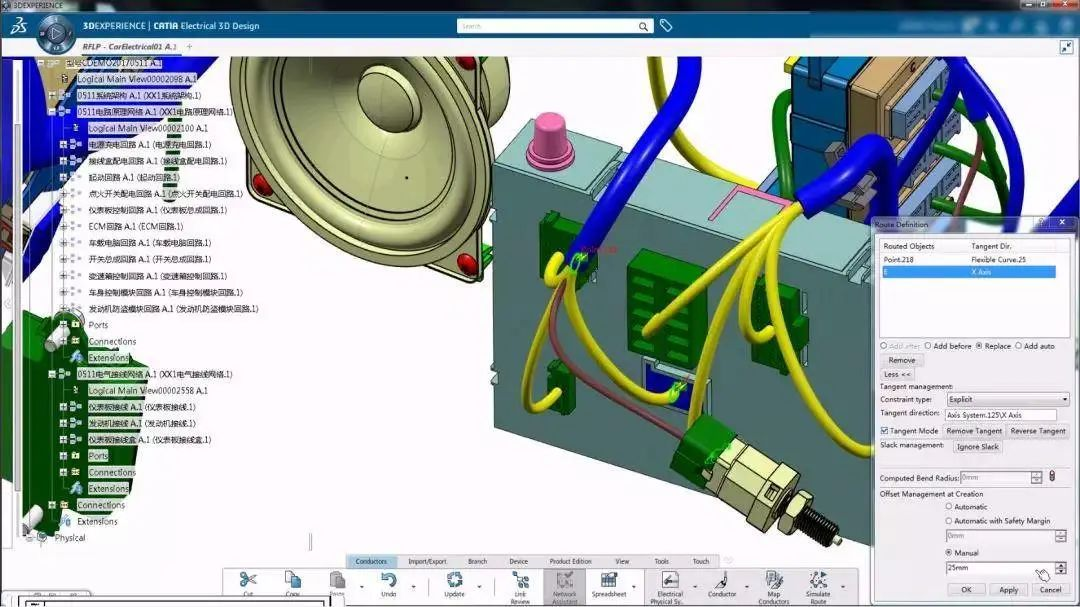Activate the Network Assistant tool

[x=565, y=580]
